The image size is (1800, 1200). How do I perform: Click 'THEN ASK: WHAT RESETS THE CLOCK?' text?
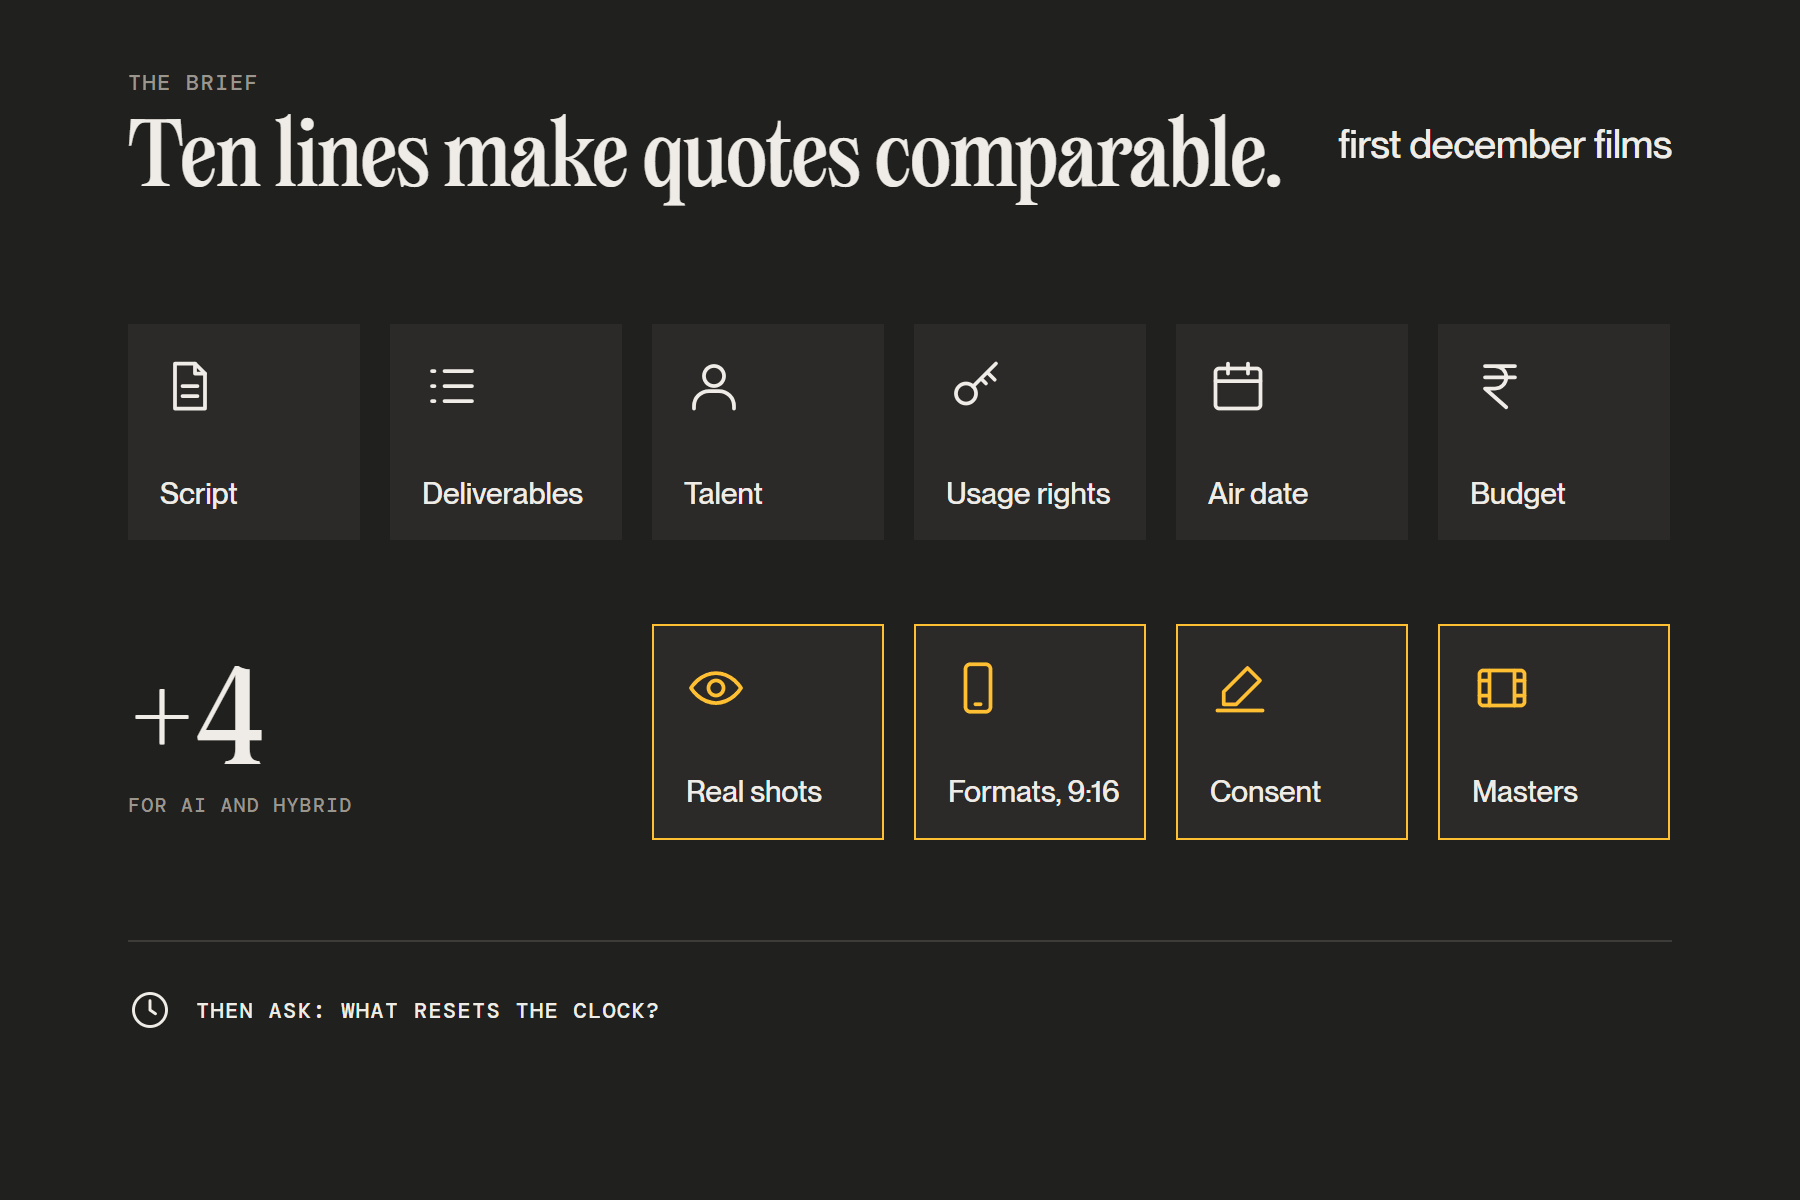[x=428, y=1011]
